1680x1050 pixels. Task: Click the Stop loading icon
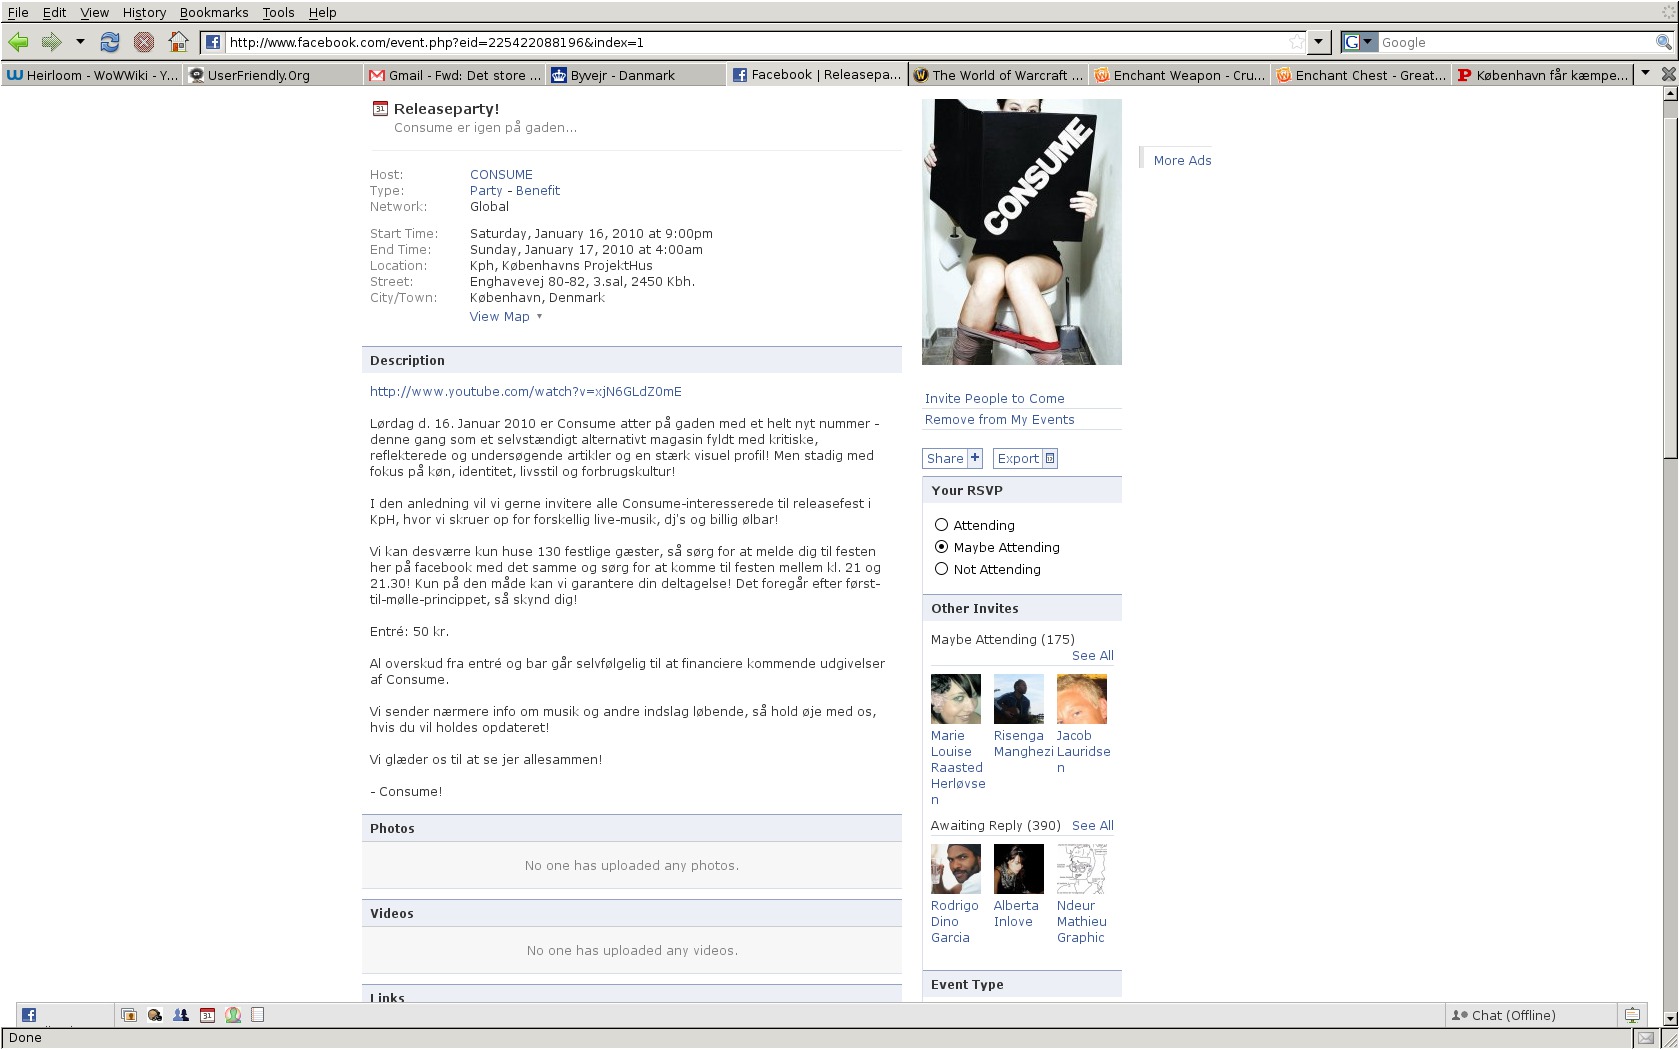click(144, 42)
